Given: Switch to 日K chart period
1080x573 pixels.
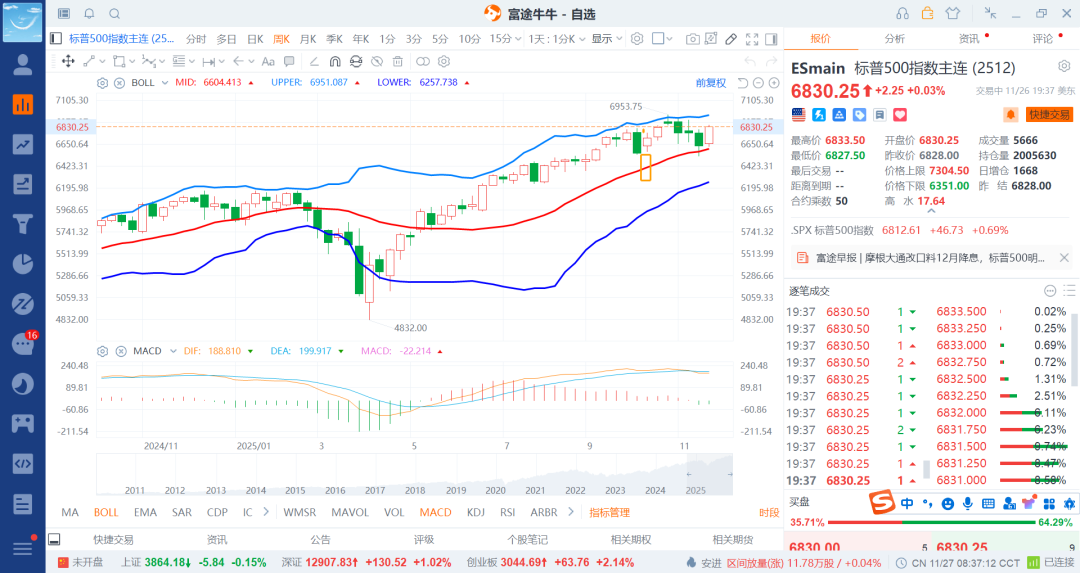Looking at the screenshot, I should (255, 39).
